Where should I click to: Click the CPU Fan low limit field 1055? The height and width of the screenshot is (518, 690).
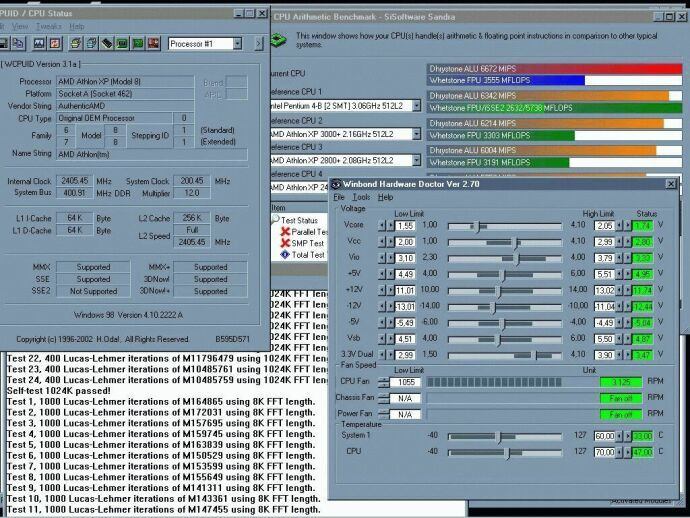click(x=405, y=382)
